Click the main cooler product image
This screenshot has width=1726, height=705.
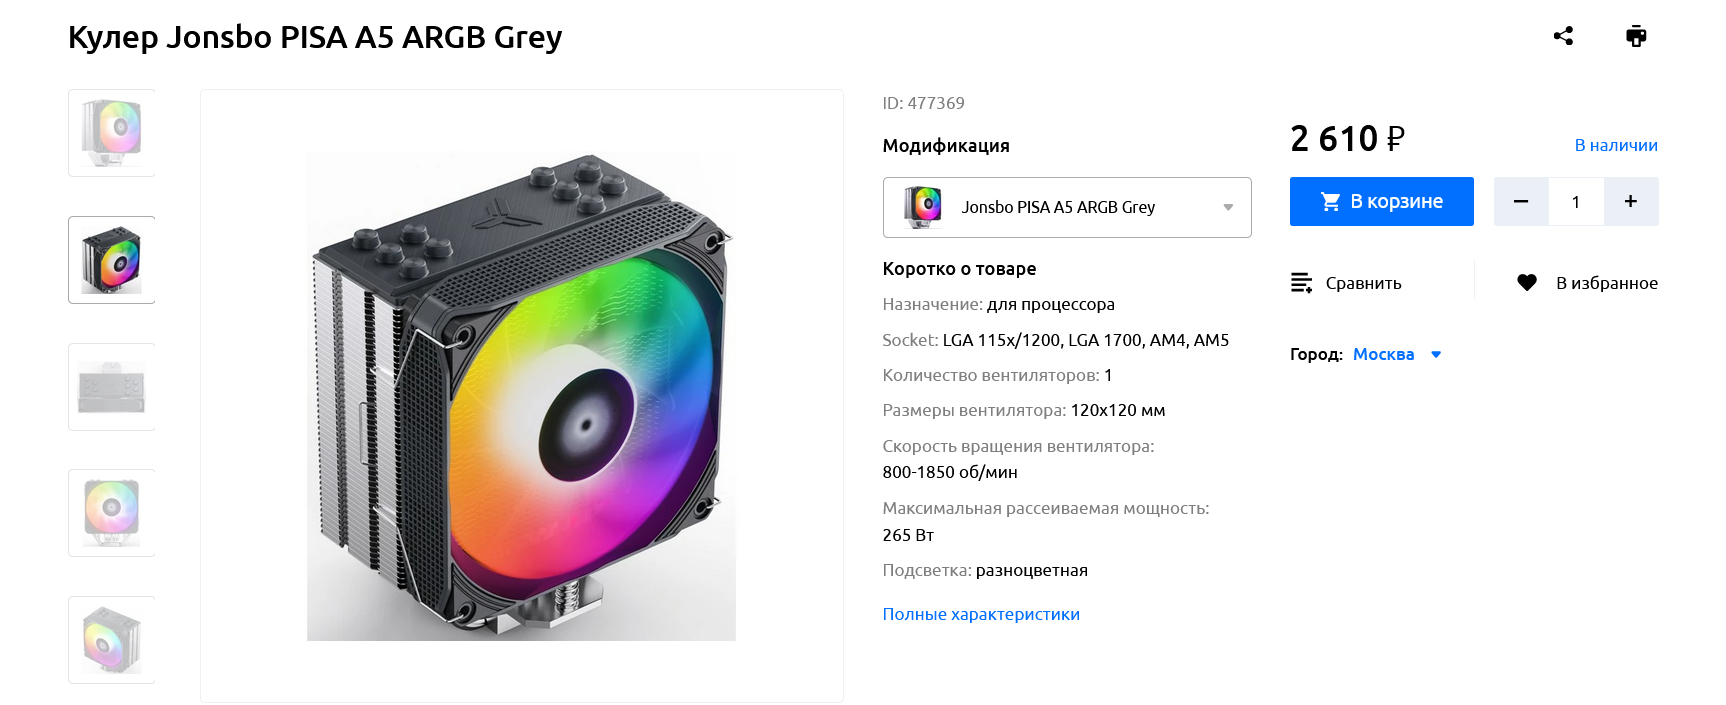point(521,396)
